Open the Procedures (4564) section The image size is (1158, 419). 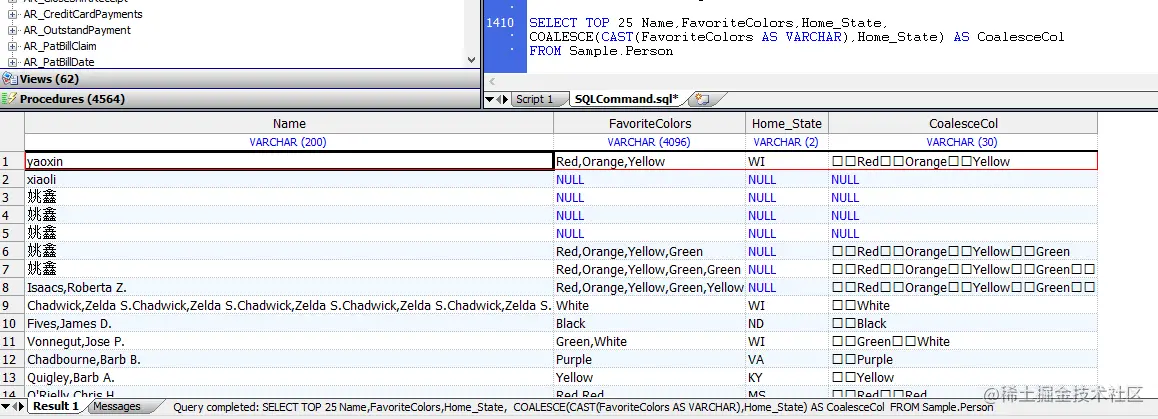[x=240, y=99]
